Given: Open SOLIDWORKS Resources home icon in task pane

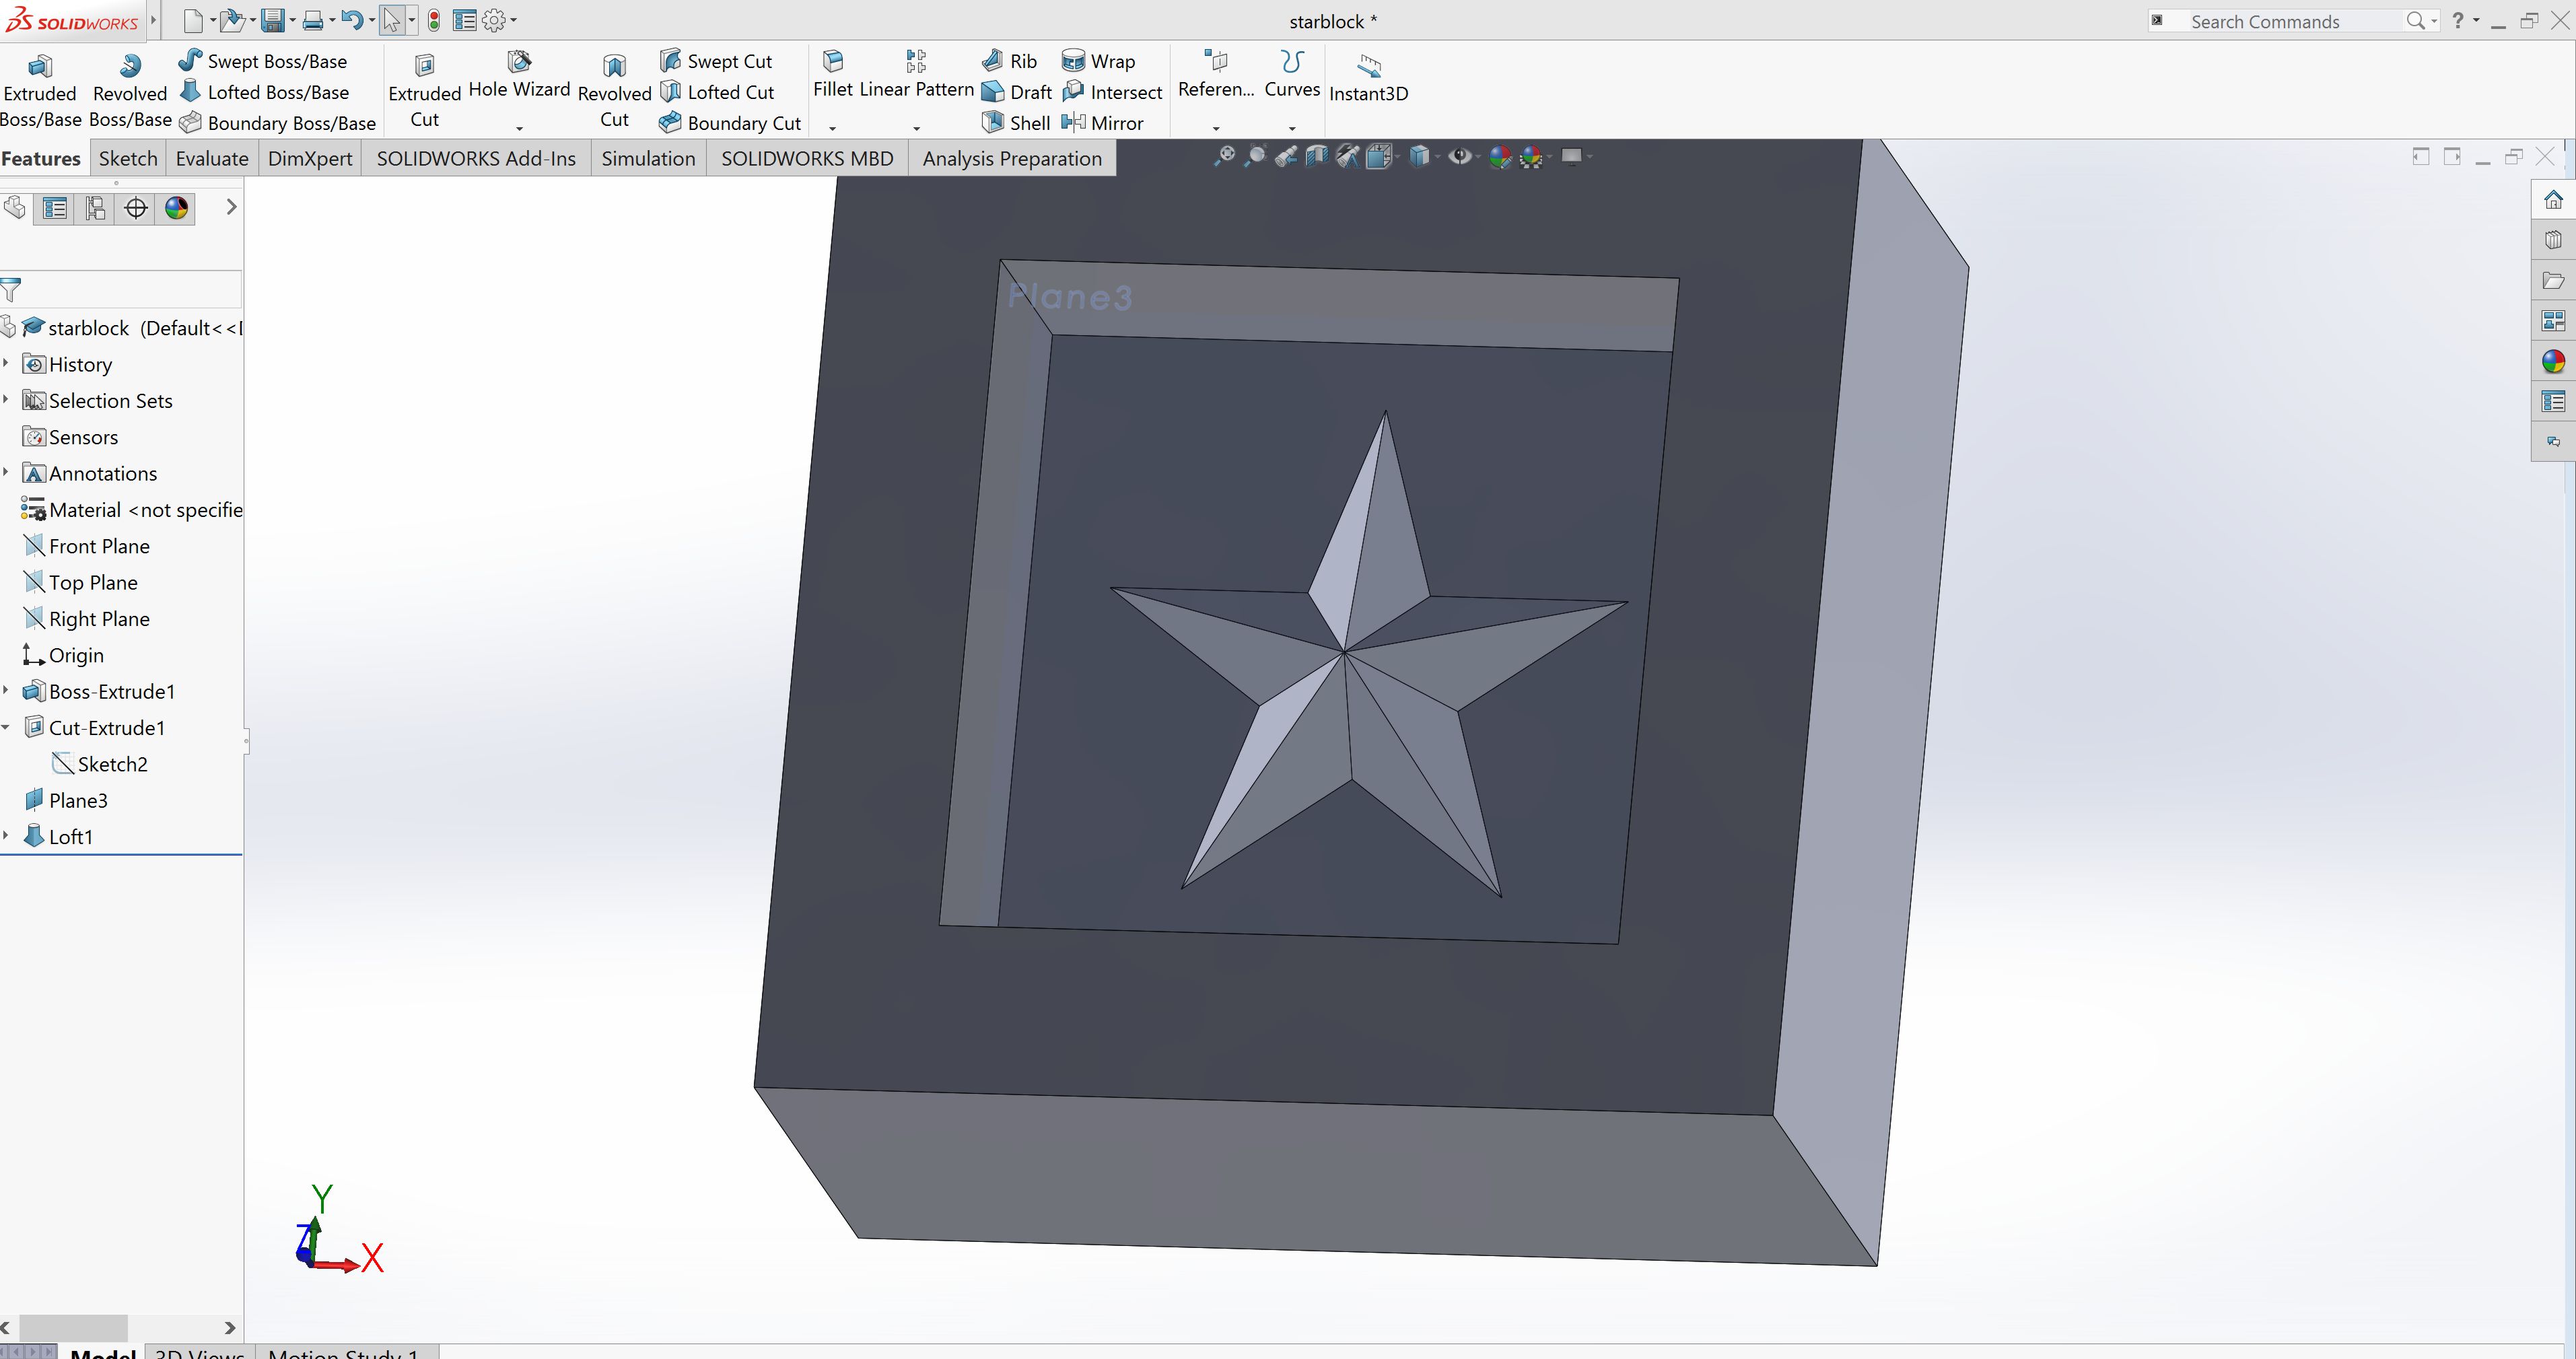Looking at the screenshot, I should point(2553,200).
